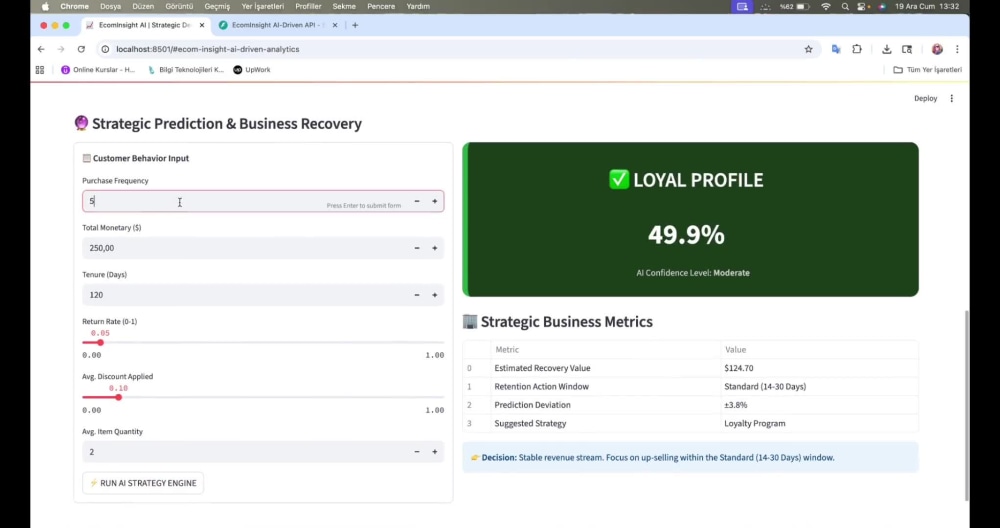The image size is (1000, 528).
Task: Select the $124.70 recovery value cell
Action: tap(819, 368)
